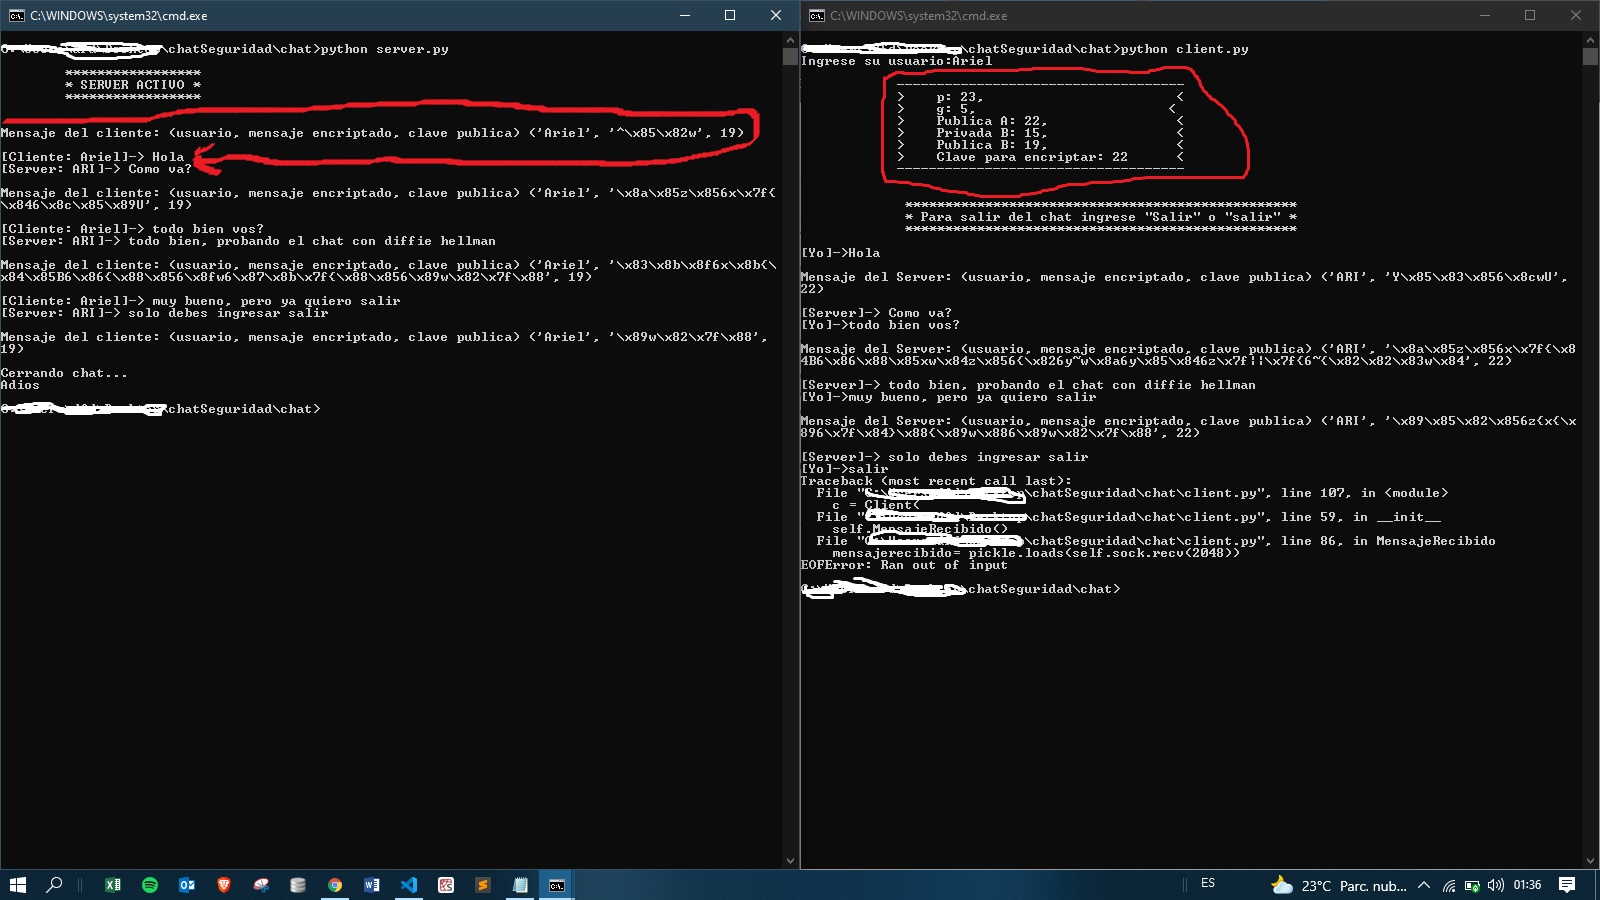
Task: Open the Windows Start menu
Action: pyautogui.click(x=17, y=885)
